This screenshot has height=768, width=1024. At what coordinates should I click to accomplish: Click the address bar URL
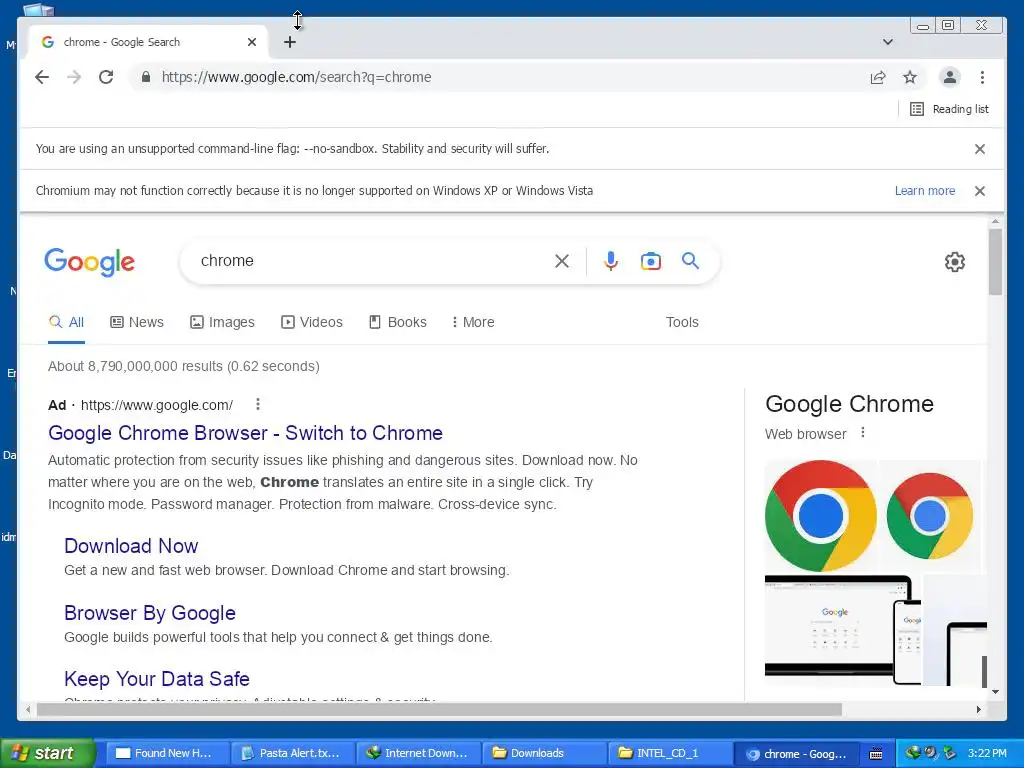296,77
